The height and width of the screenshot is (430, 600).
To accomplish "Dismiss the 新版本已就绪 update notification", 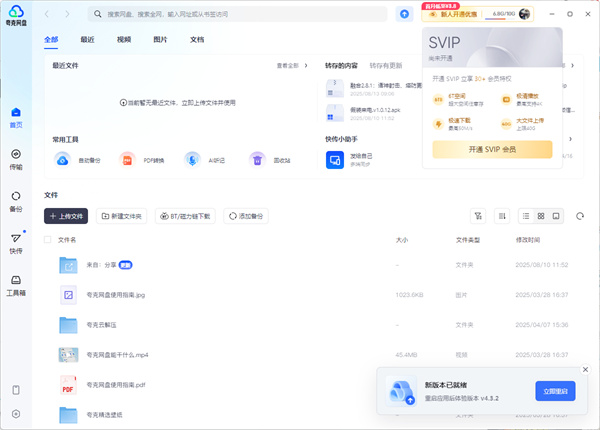I will click(x=585, y=370).
